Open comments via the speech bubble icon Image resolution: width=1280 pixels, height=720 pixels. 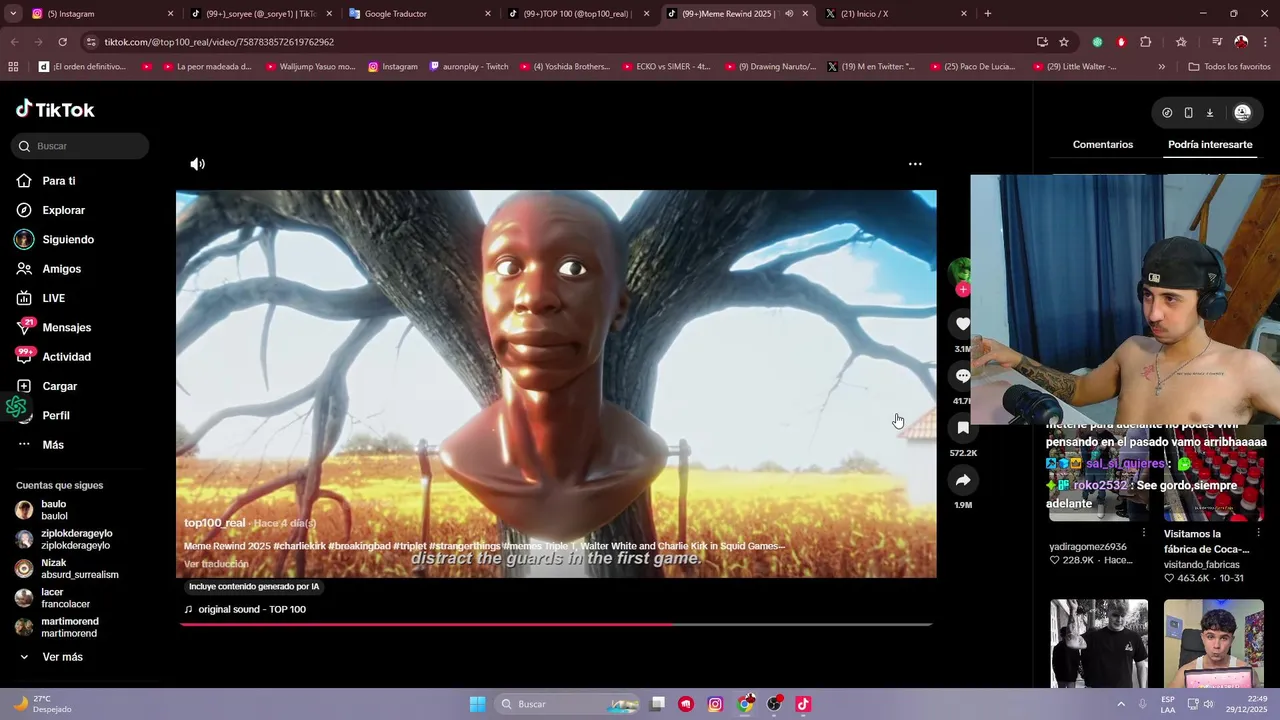click(962, 376)
